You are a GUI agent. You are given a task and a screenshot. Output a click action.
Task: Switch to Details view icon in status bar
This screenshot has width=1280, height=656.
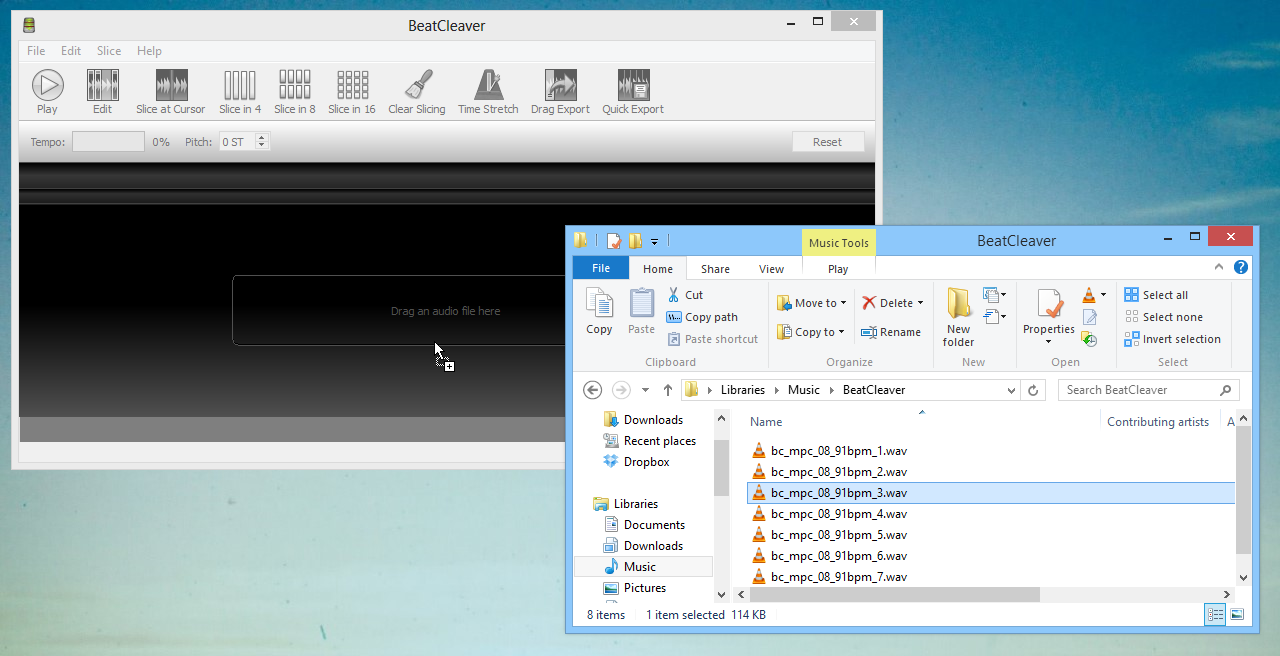point(1216,614)
